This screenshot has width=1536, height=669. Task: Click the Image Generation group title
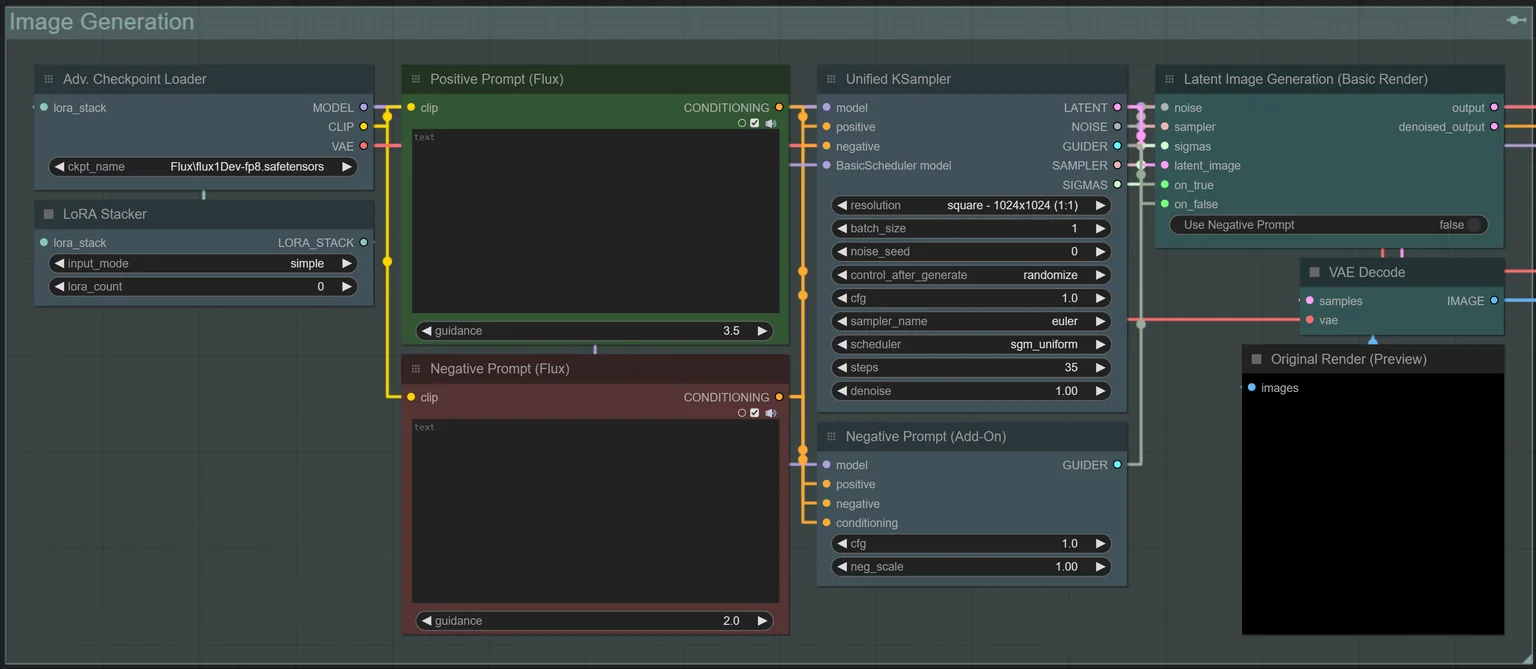pos(102,22)
